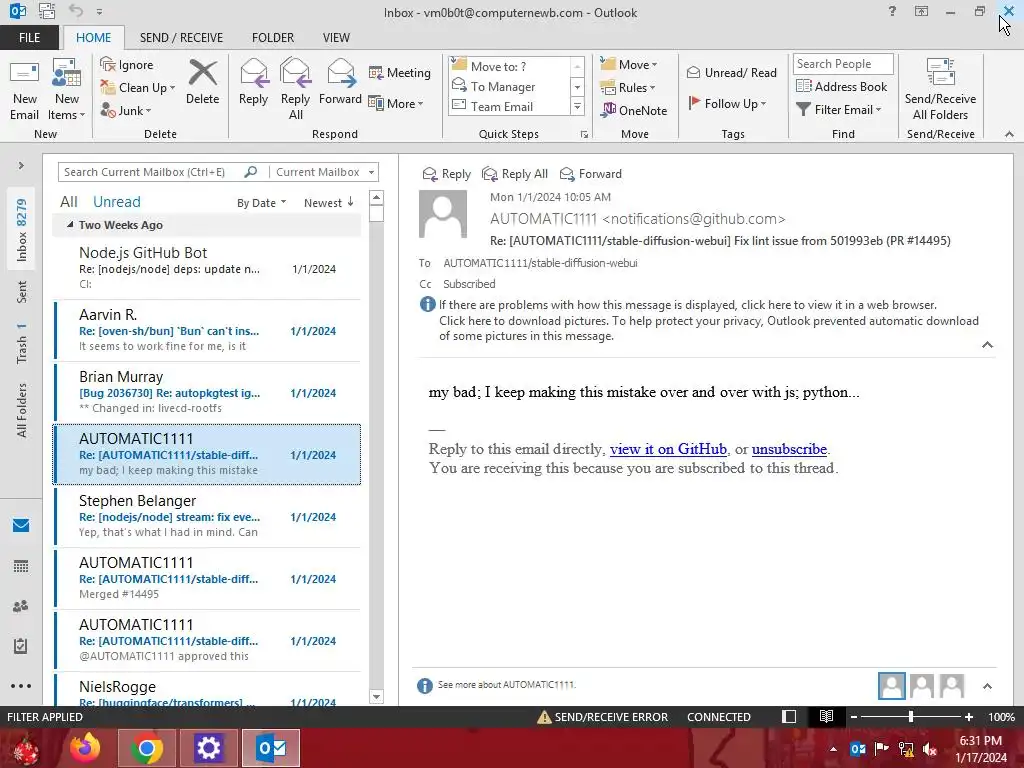Open more navigation options
The width and height of the screenshot is (1024, 768).
(21, 686)
